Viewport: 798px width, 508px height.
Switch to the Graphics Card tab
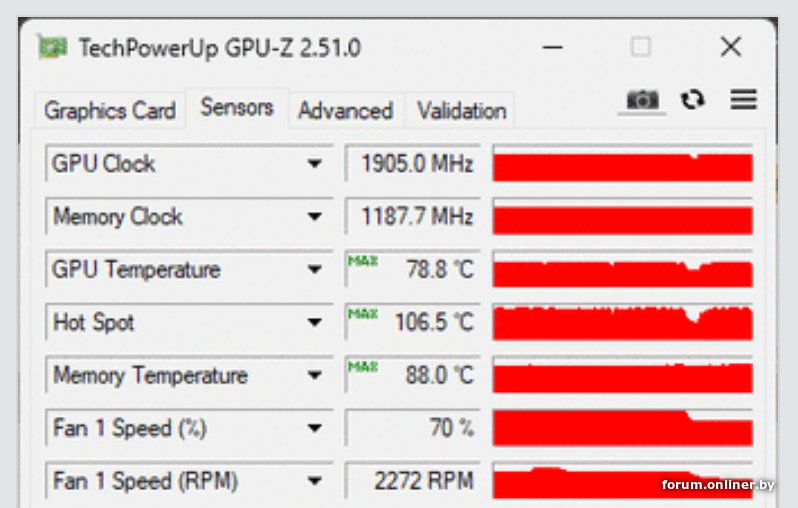click(x=110, y=110)
